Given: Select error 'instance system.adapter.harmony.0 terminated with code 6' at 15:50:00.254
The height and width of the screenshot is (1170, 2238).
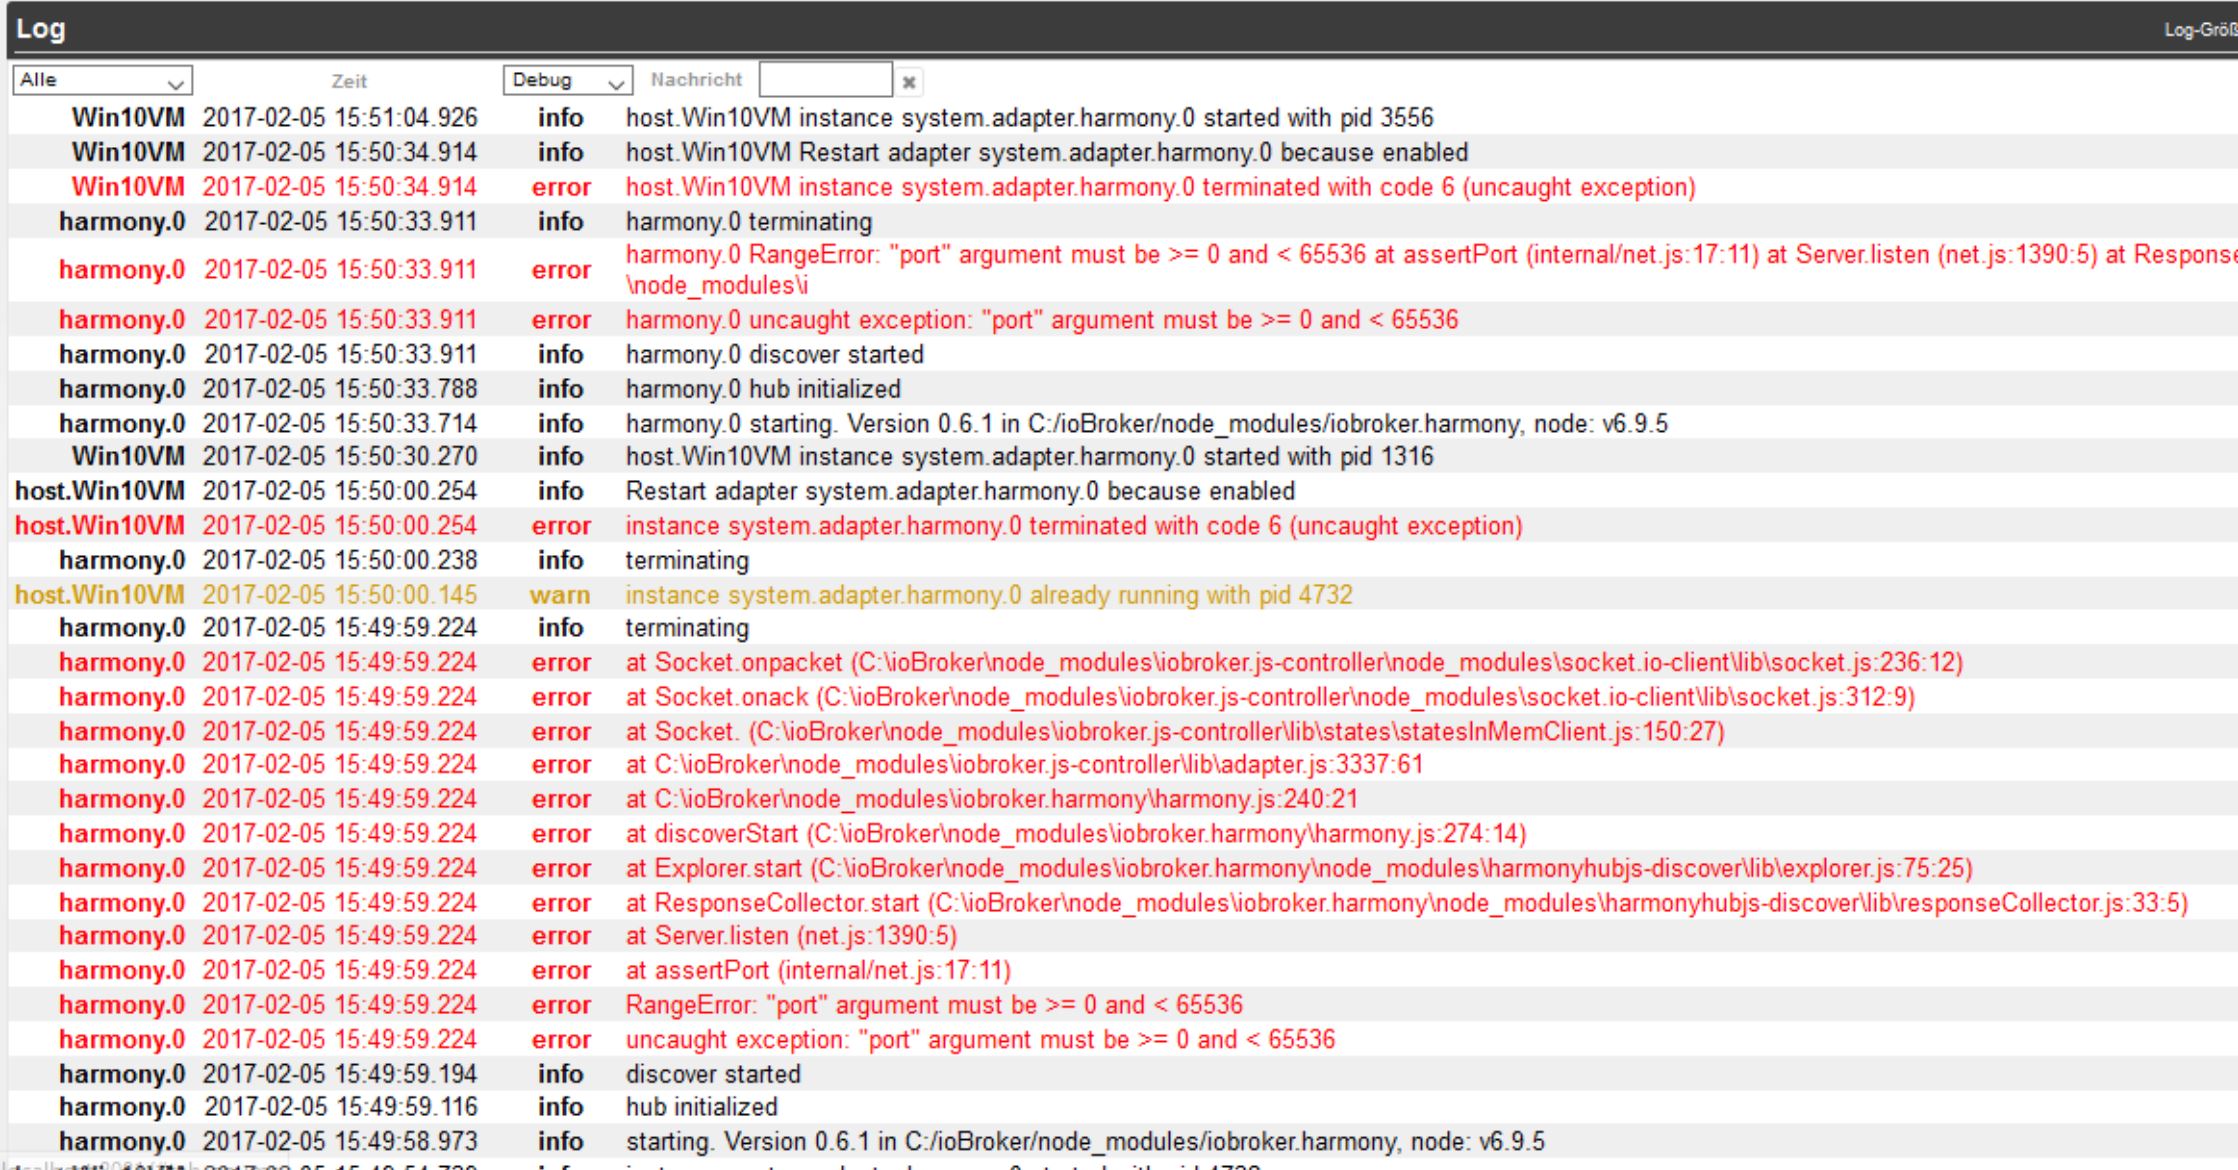Looking at the screenshot, I should point(1073,526).
